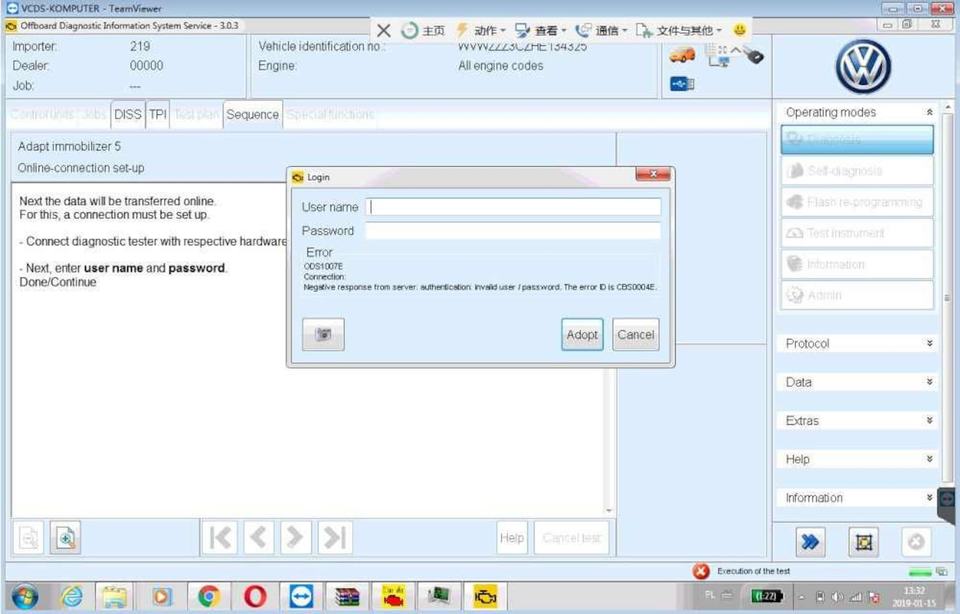Screen dimensions: 960x614
Task: Open the TPI tab
Action: click(157, 114)
